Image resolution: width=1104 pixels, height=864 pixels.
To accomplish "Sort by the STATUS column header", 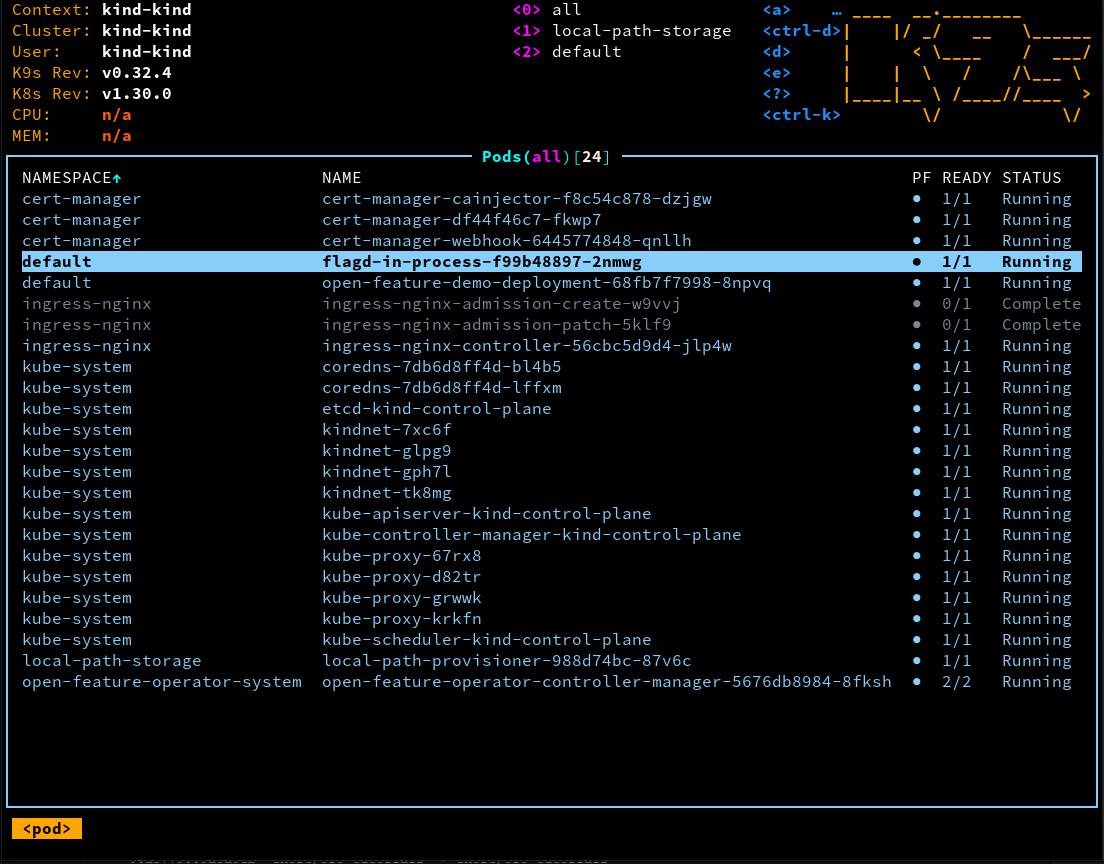I will [x=1032, y=178].
